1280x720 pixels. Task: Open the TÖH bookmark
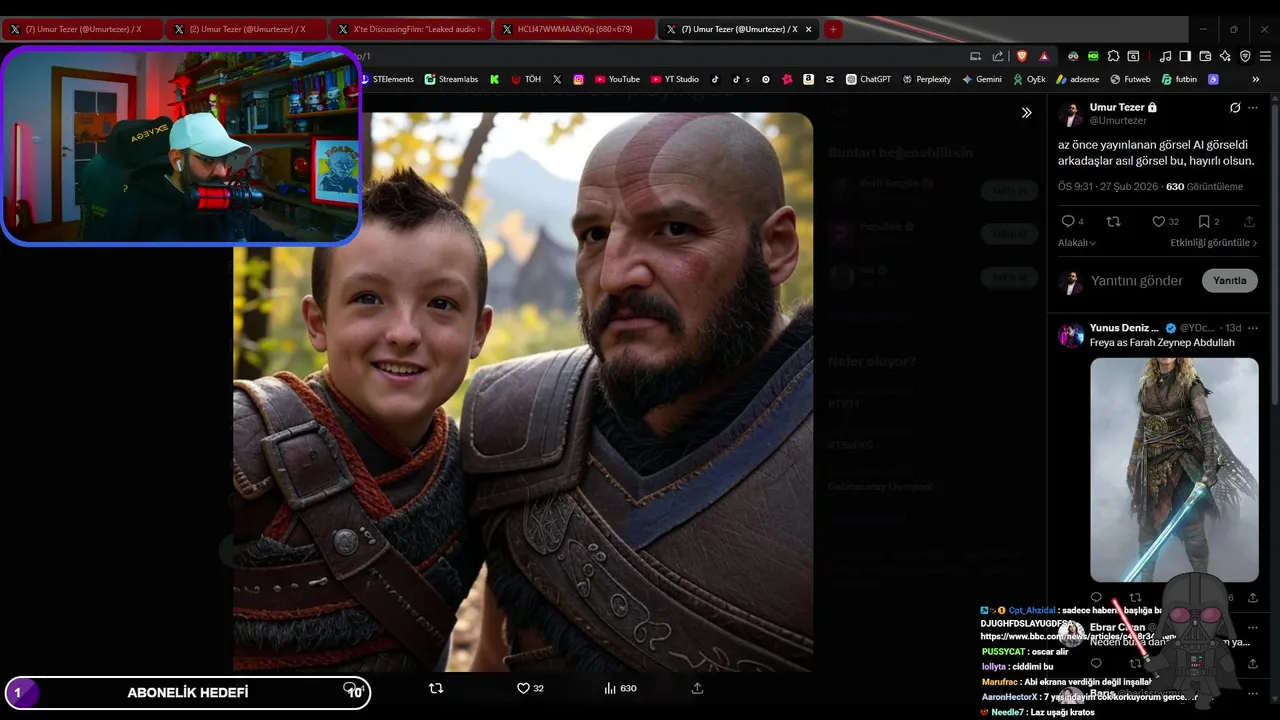(x=526, y=79)
